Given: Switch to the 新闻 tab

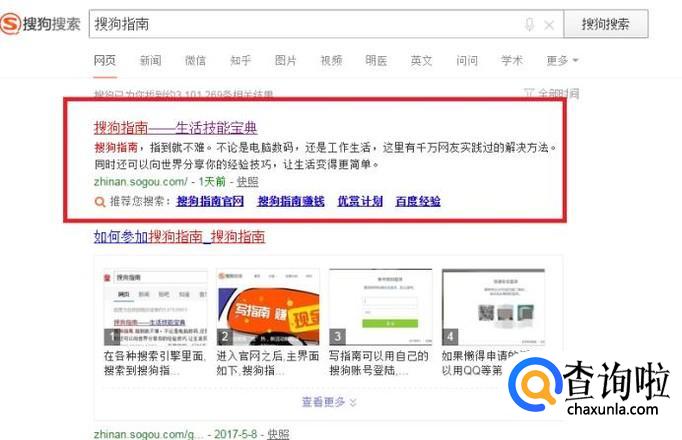Looking at the screenshot, I should pos(150,60).
